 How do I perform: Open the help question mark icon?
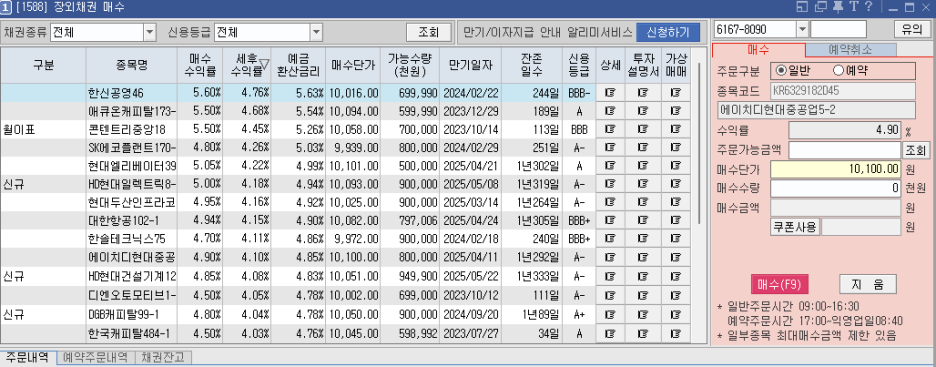[869, 7]
